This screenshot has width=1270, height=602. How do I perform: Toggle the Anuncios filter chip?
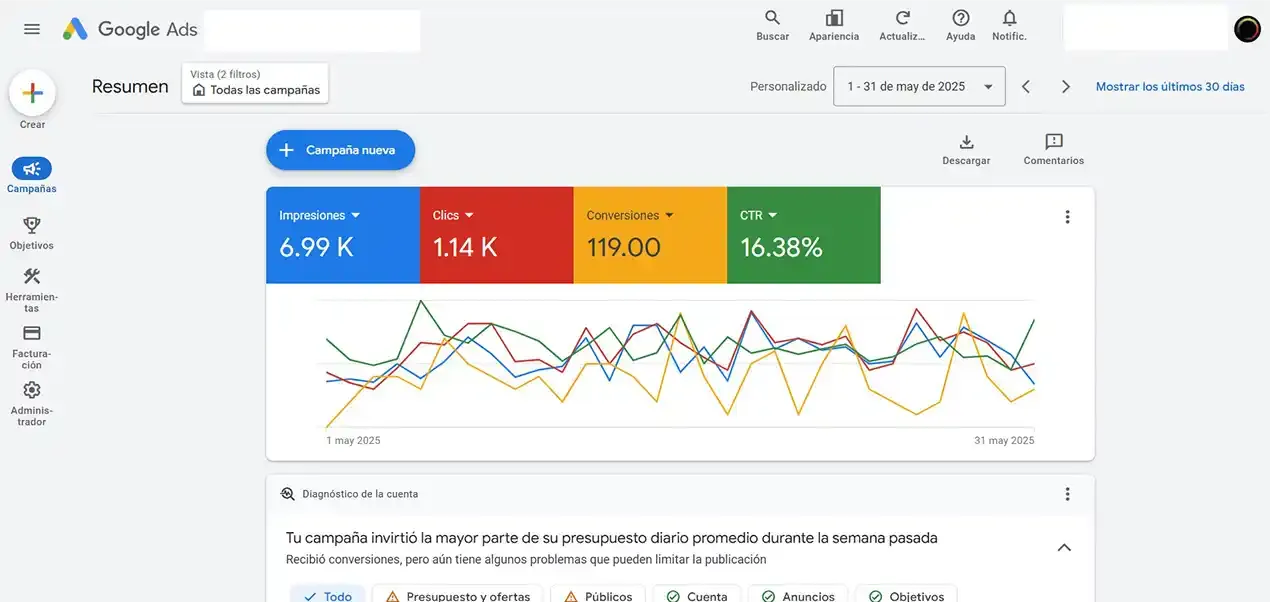point(797,594)
